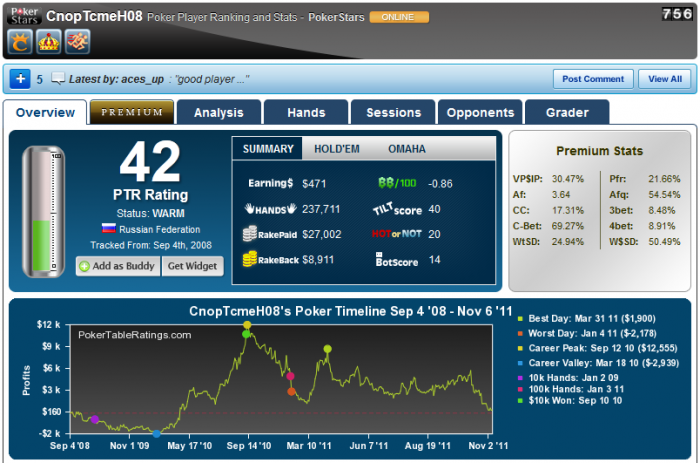The height and width of the screenshot is (463, 700).
Task: Click the crown badge icon
Action: point(49,42)
